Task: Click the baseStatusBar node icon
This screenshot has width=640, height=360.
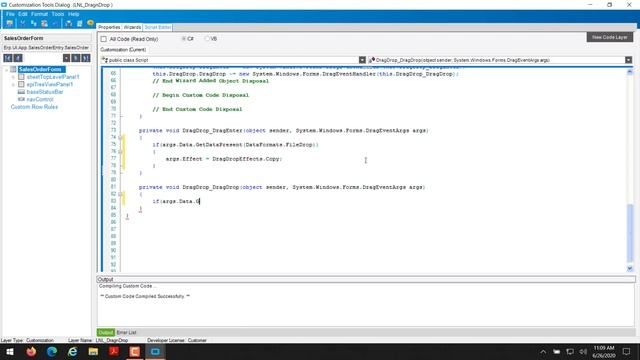Action: [x=21, y=92]
